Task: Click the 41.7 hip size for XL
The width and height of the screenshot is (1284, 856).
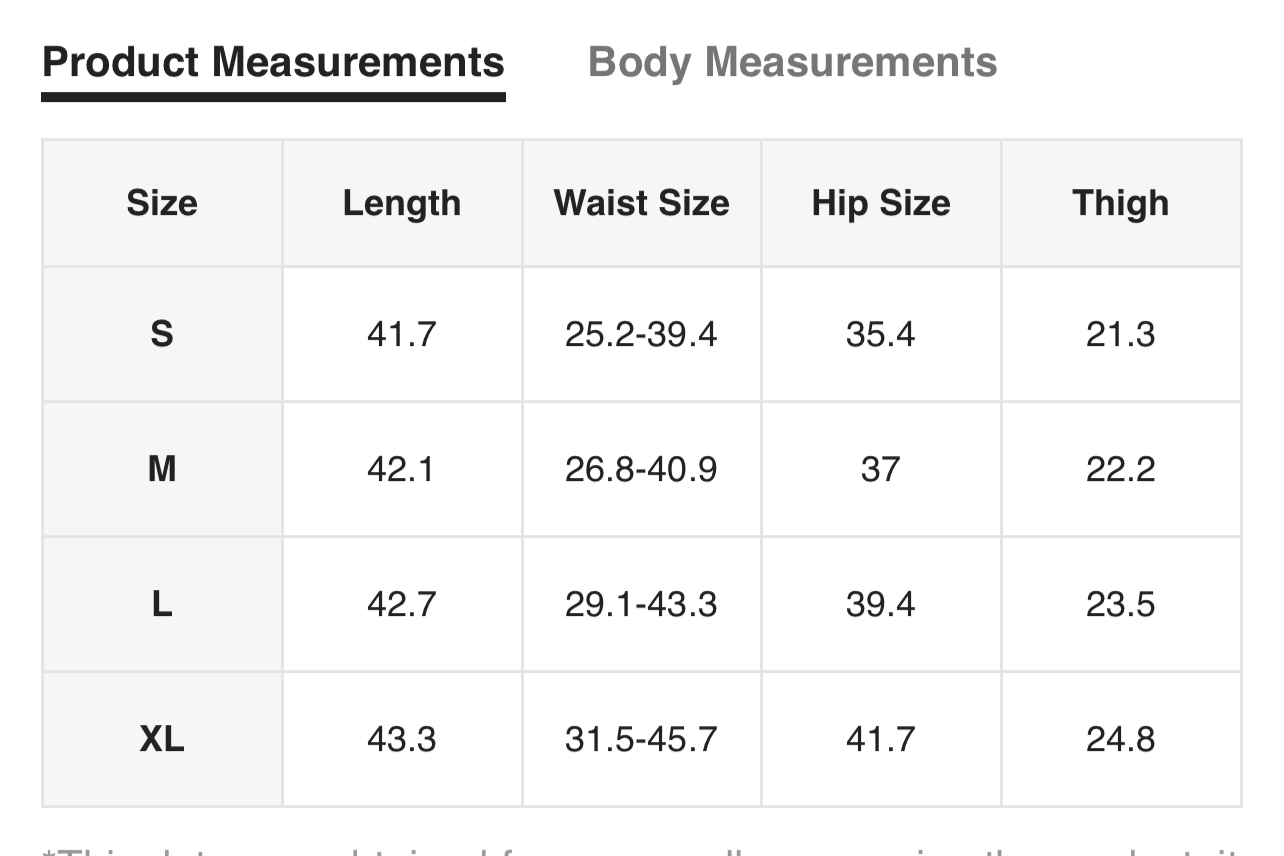Action: [x=881, y=739]
